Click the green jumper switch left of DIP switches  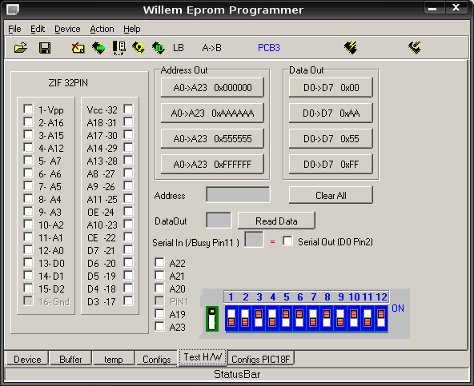[x=212, y=319]
